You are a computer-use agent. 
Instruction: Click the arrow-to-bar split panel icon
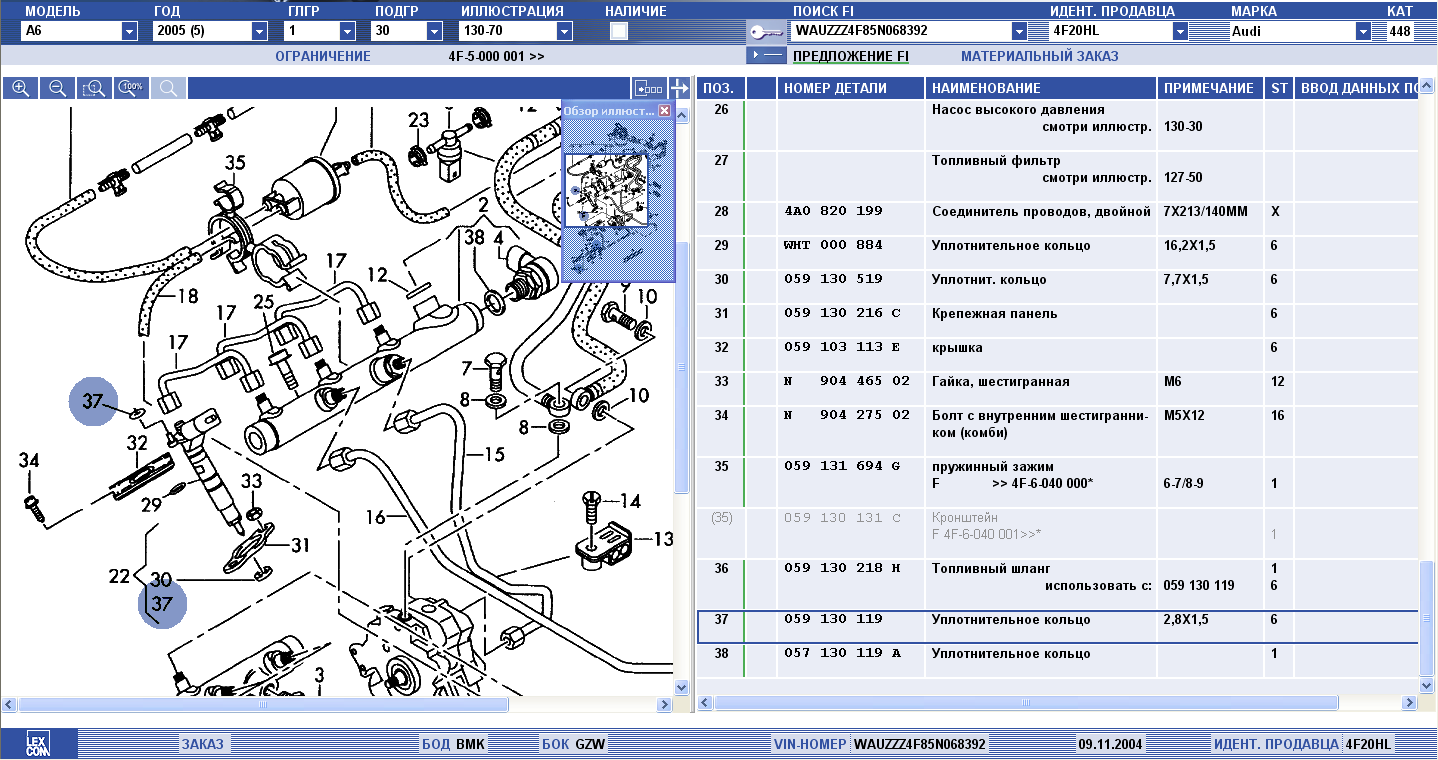680,88
